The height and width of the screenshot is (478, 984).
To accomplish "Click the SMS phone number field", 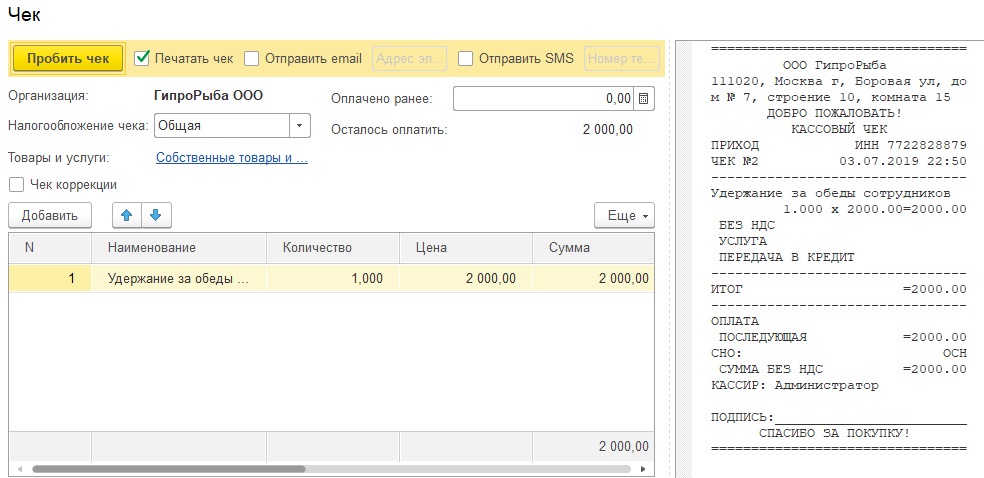I will click(x=621, y=58).
